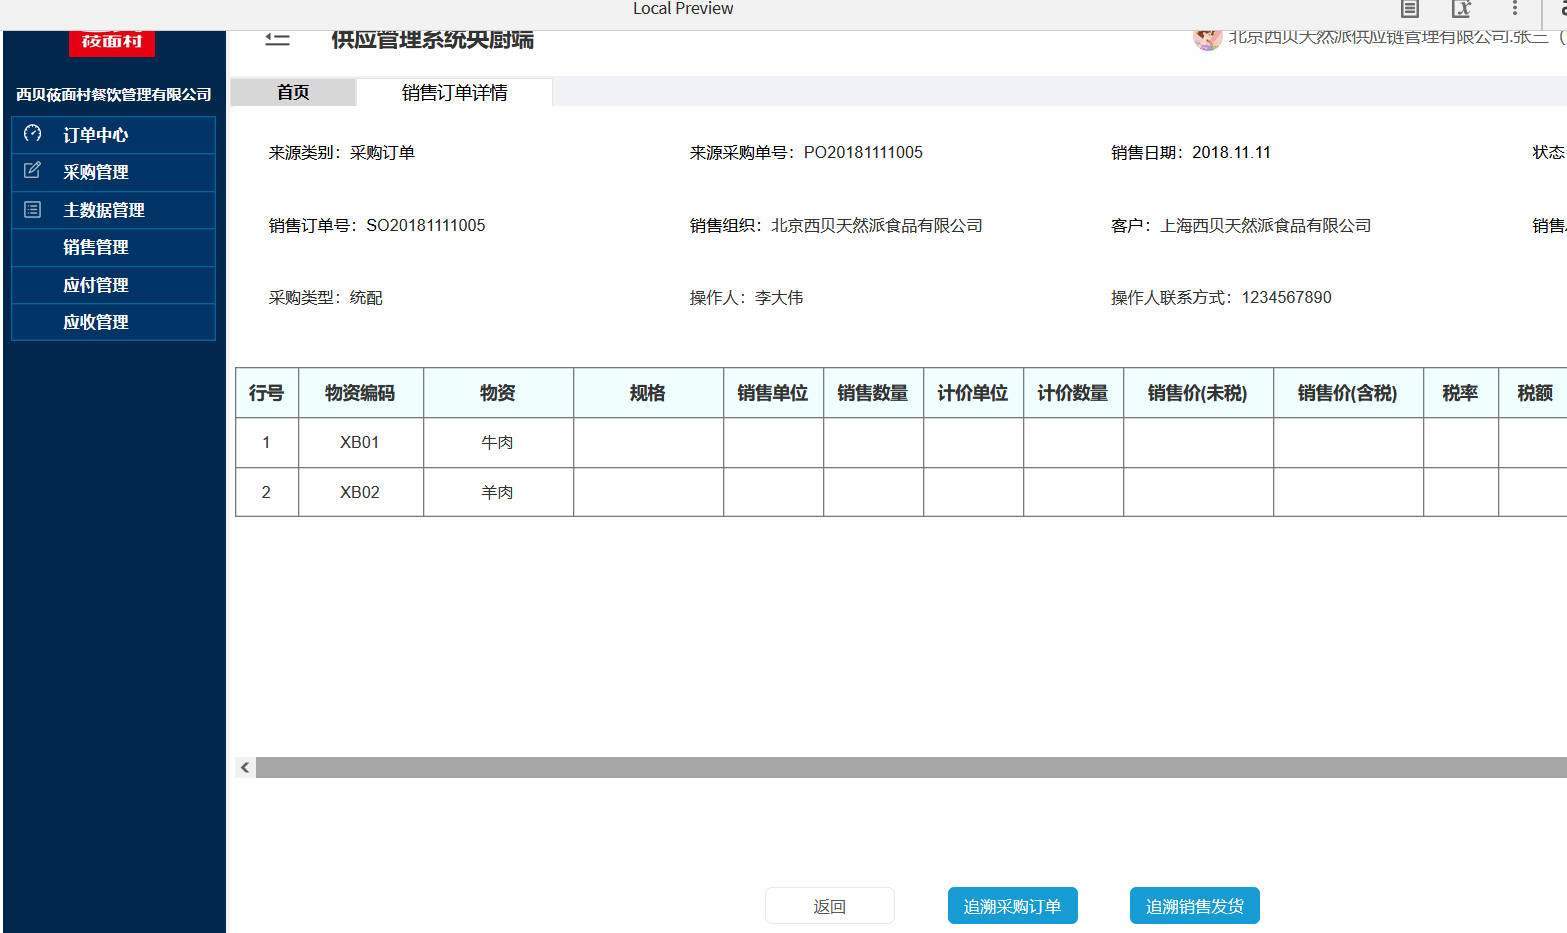Screen dimensions: 1567x933
Task: Select the 羊肉 cell
Action: tap(498, 492)
